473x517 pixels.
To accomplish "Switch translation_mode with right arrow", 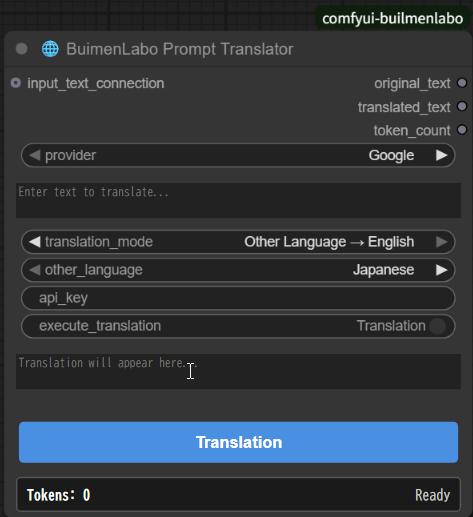I will point(442,242).
